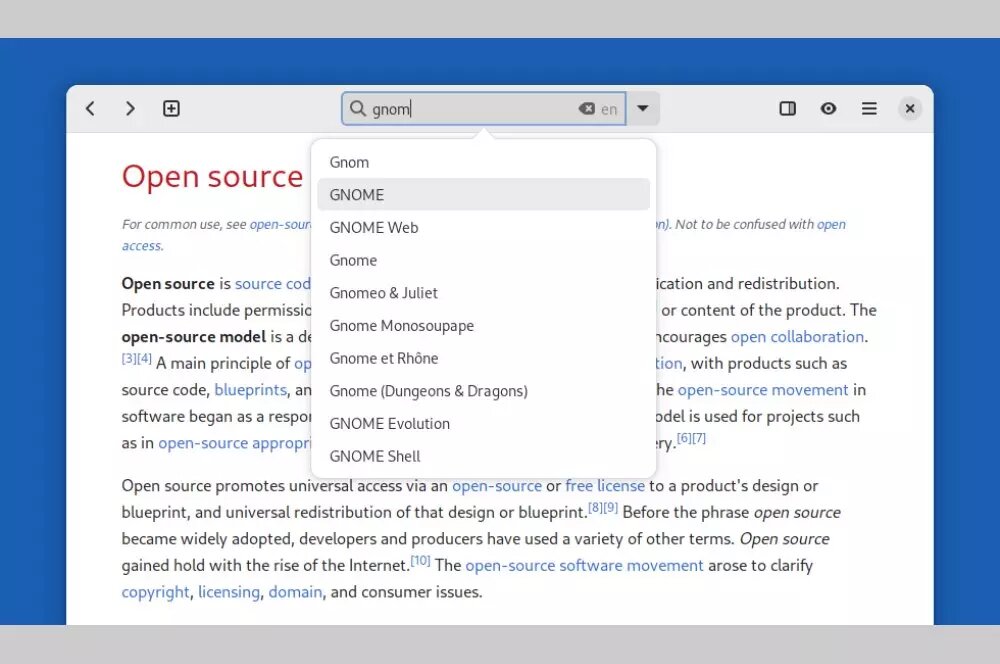Click citation reference [10]
The image size is (1000, 664).
pos(420,561)
